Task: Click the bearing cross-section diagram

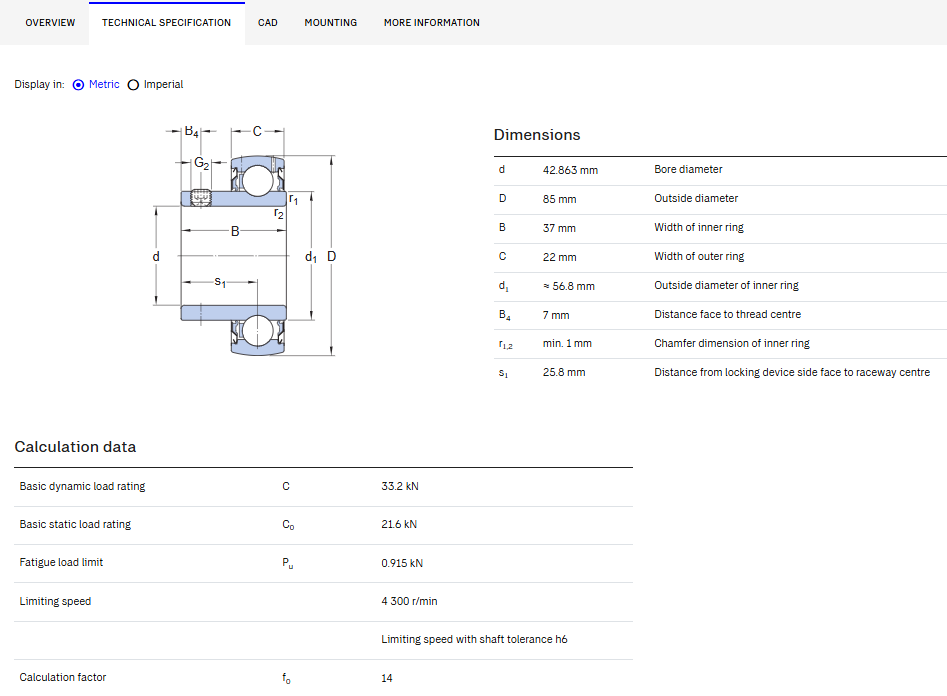Action: tap(245, 240)
